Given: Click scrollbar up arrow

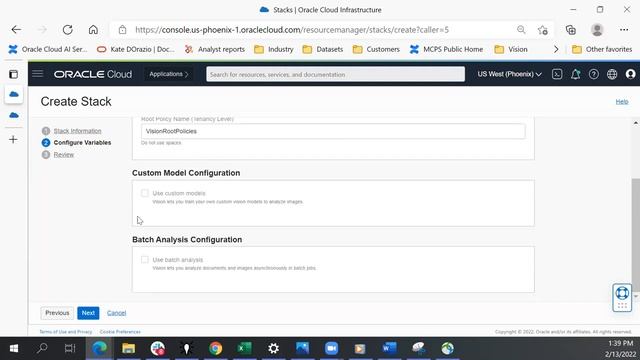Looking at the screenshot, I should click(636, 123).
